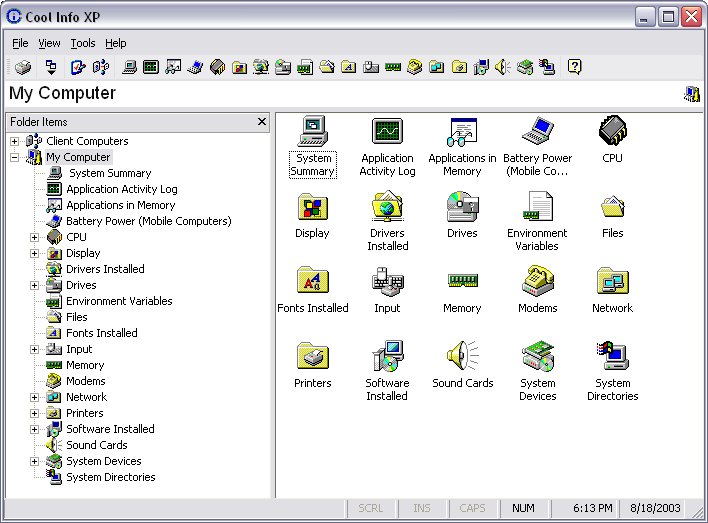708x523 pixels.
Task: Click the Network toolbar icon
Action: [x=437, y=67]
